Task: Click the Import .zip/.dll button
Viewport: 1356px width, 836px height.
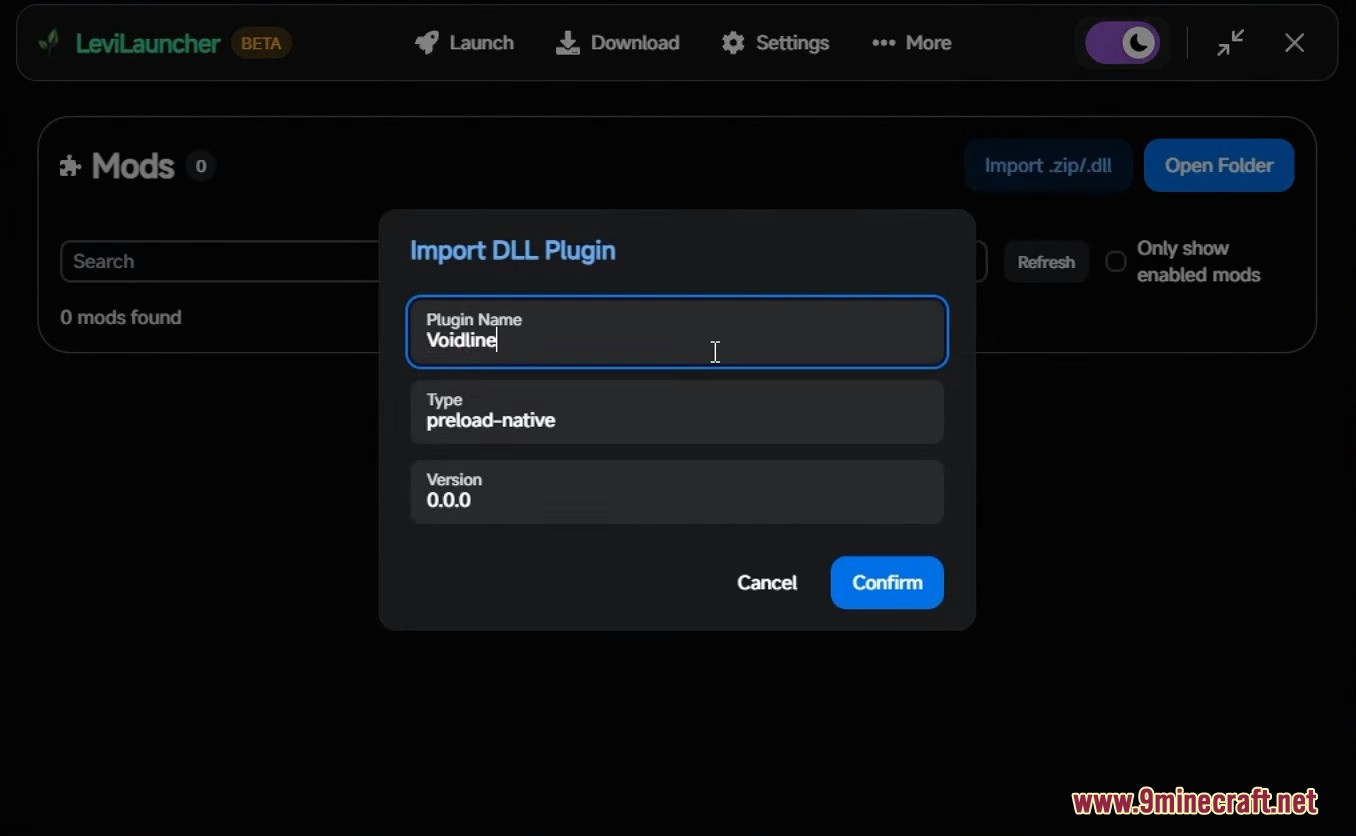Action: coord(1047,166)
